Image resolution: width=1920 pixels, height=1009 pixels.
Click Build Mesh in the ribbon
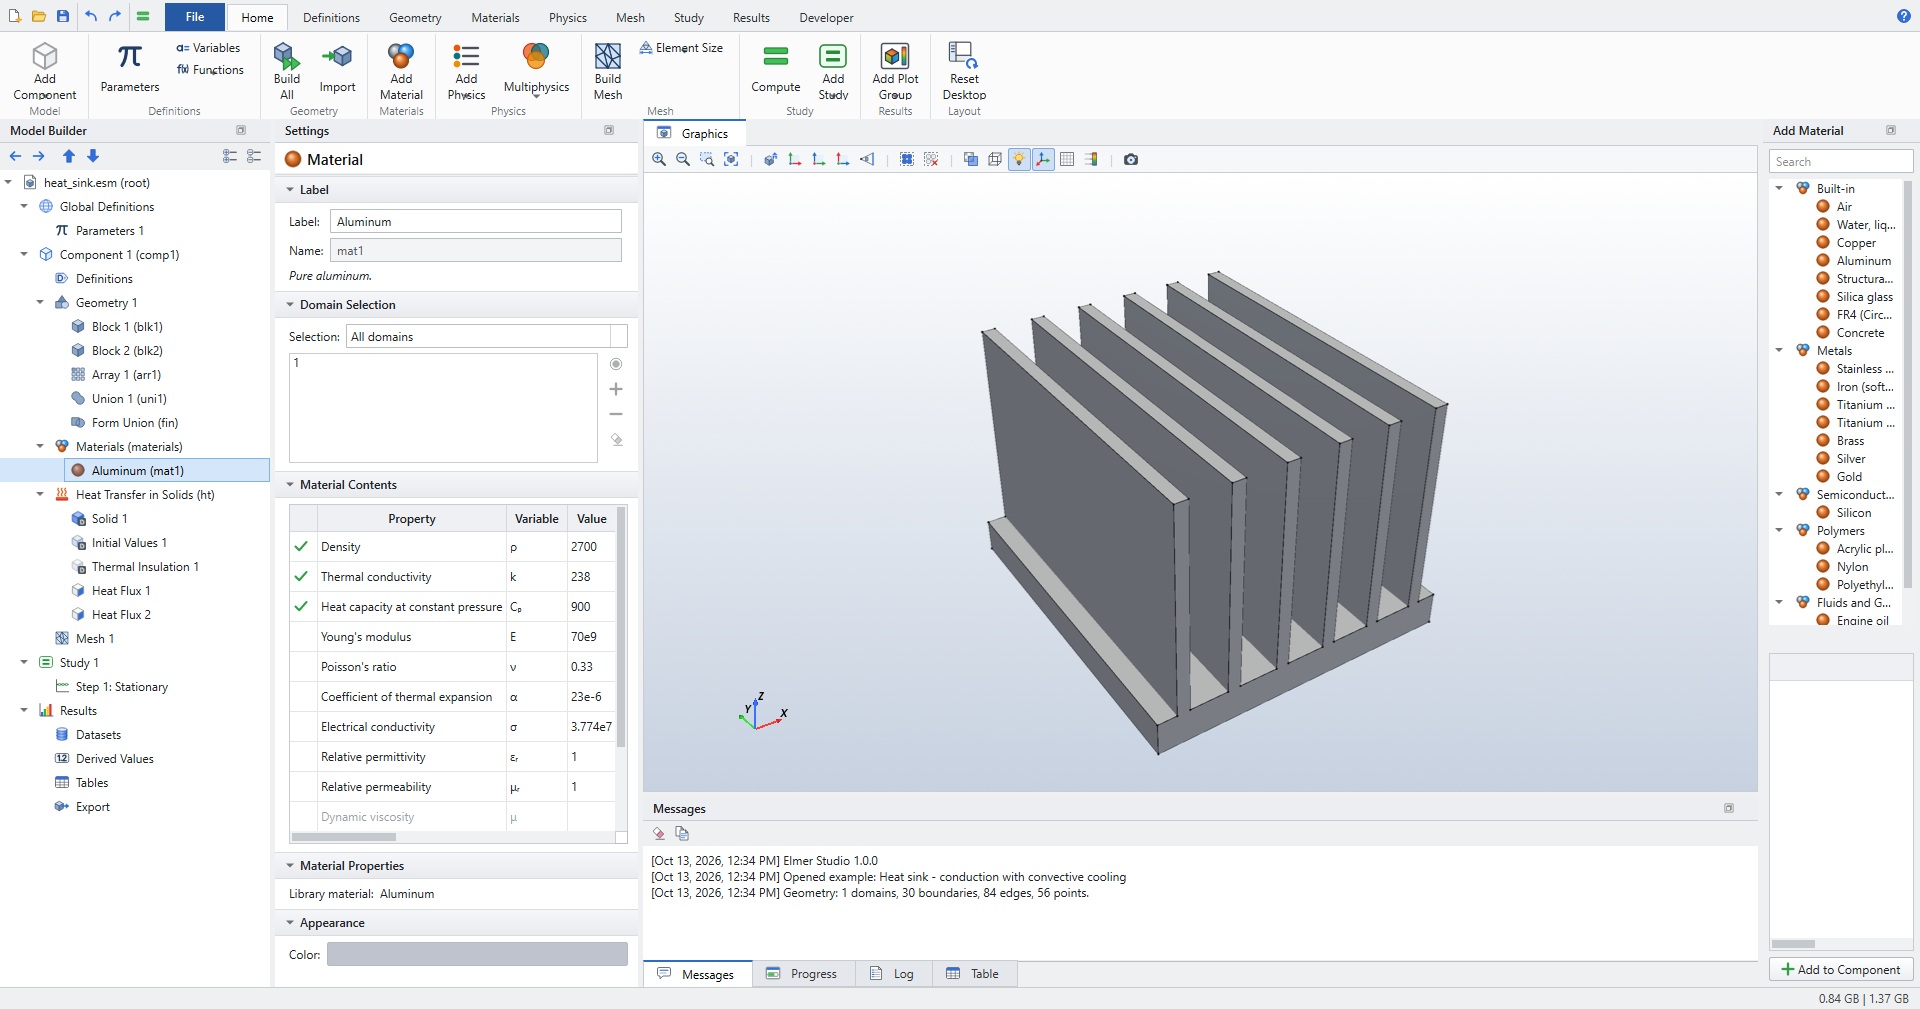pos(608,71)
